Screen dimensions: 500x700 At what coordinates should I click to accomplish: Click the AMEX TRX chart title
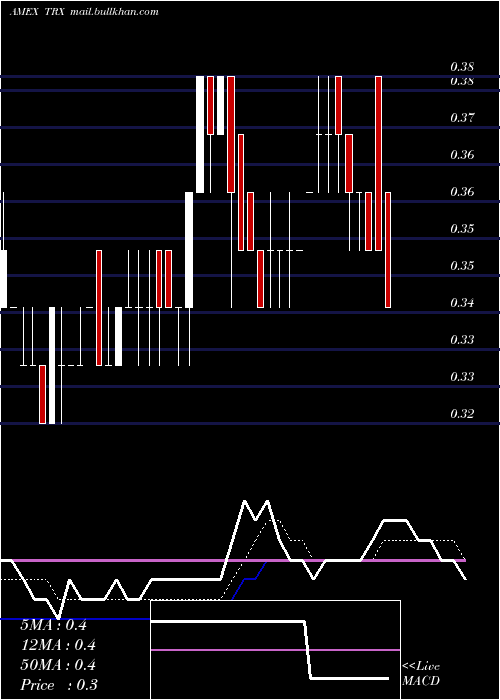[x=38, y=12]
